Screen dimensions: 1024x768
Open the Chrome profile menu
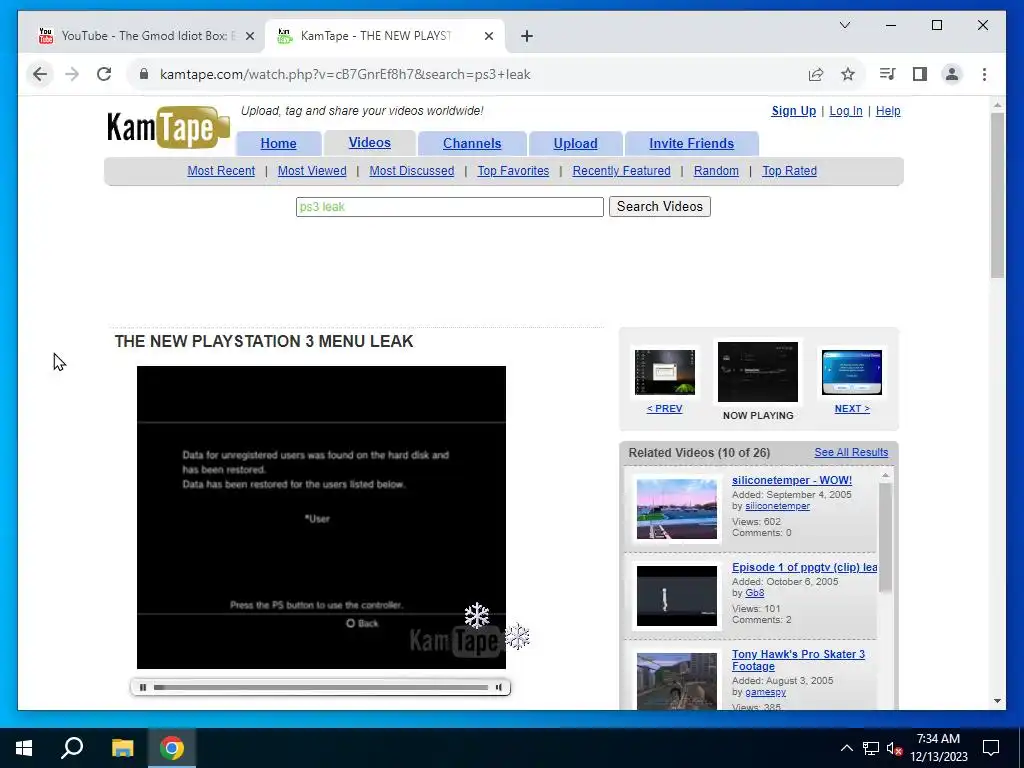tap(952, 74)
